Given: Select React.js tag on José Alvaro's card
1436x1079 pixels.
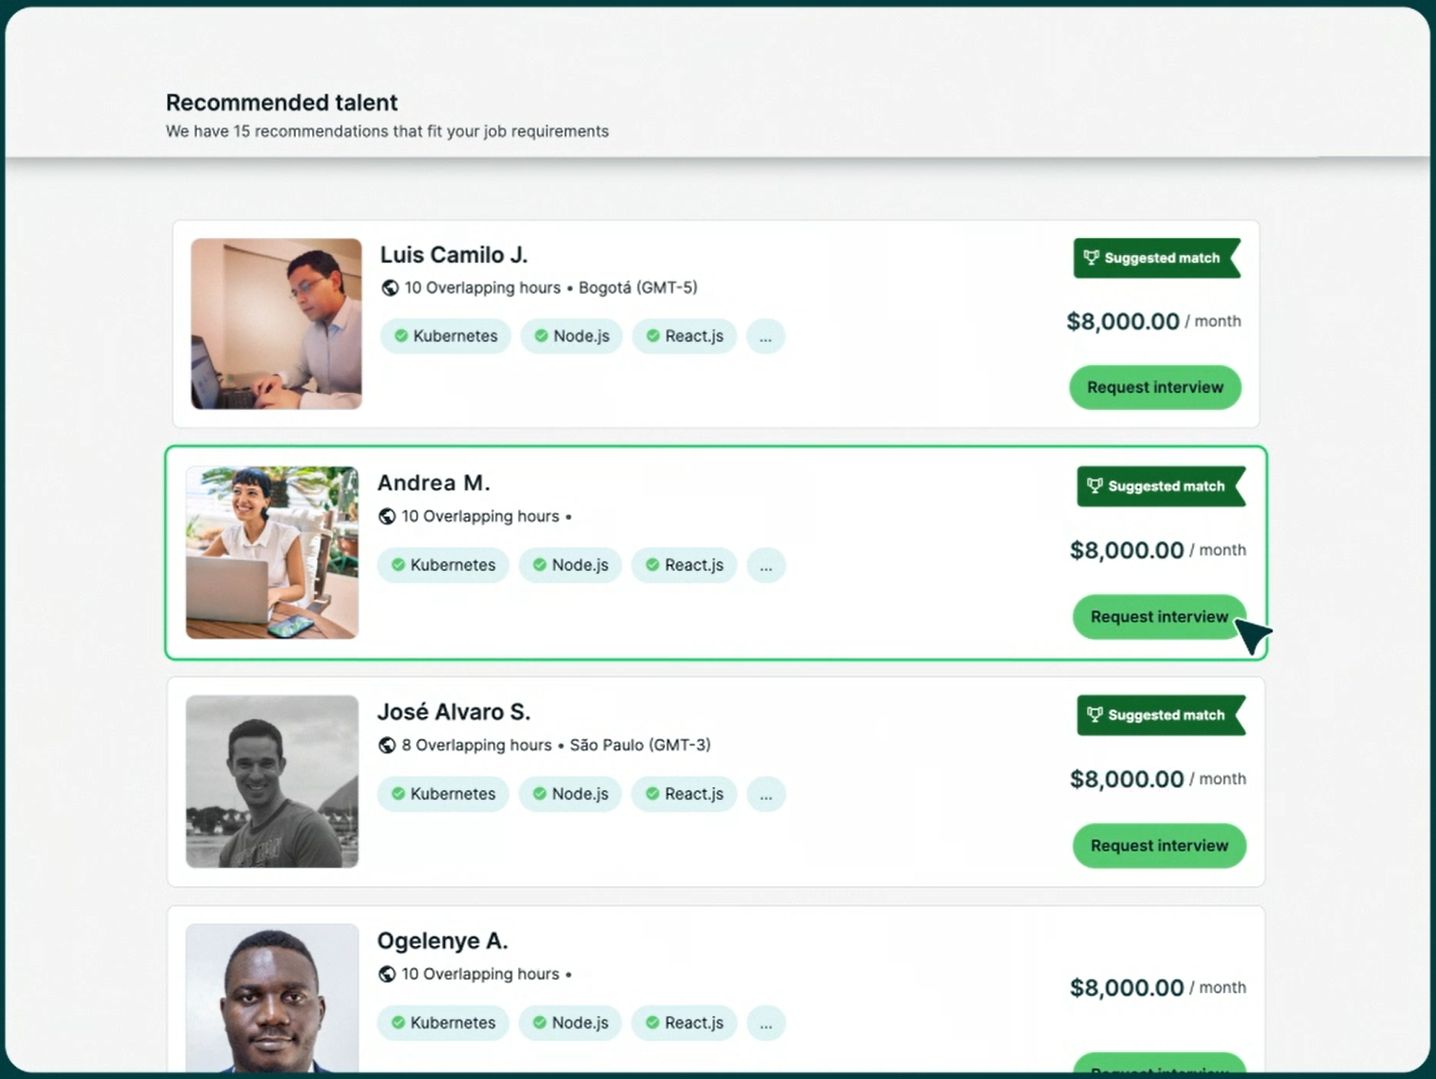Looking at the screenshot, I should [684, 794].
